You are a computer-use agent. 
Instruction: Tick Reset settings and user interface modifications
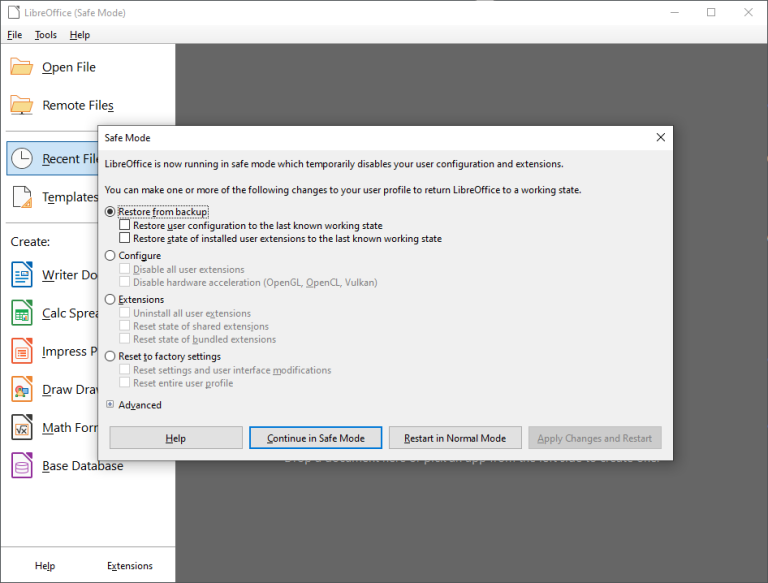125,369
